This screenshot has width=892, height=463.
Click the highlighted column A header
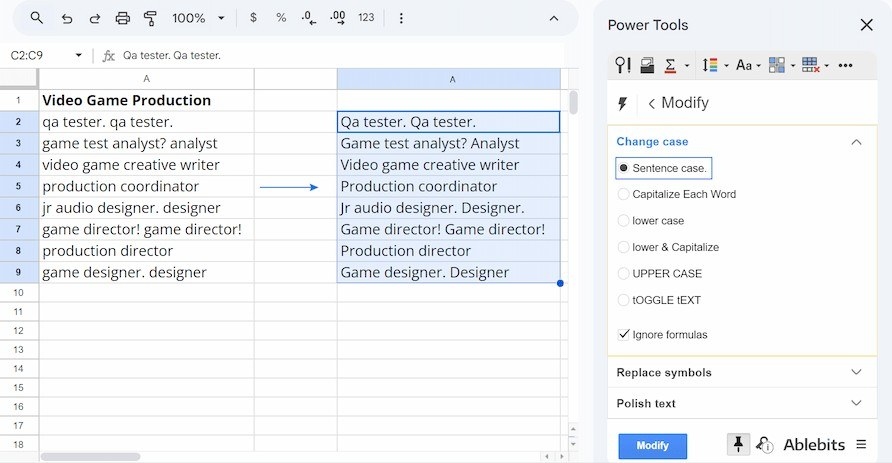448,79
